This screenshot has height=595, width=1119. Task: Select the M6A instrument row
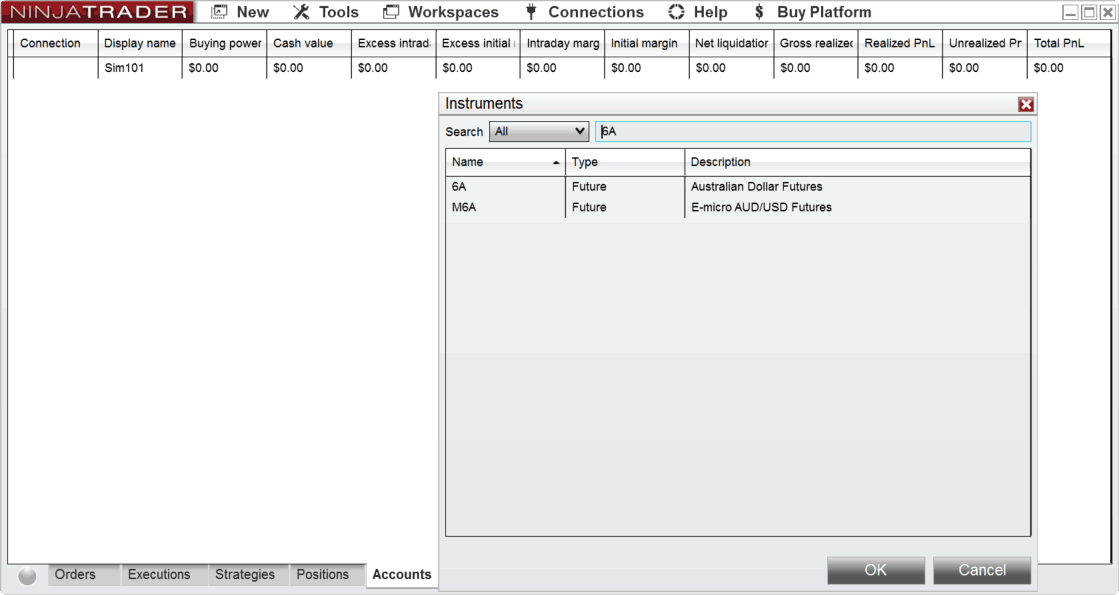pyautogui.click(x=738, y=208)
